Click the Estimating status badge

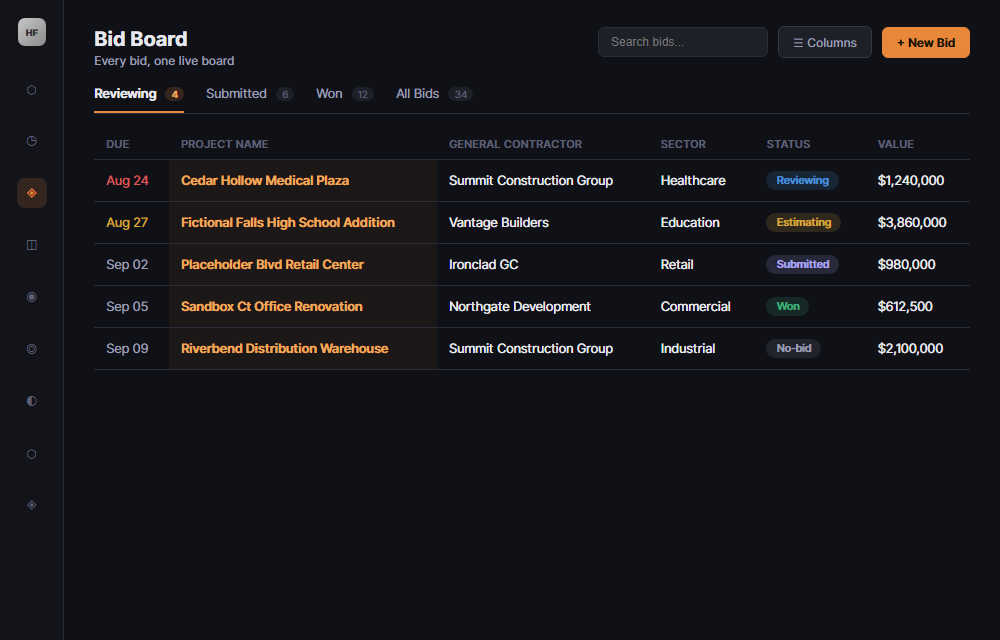click(x=804, y=222)
